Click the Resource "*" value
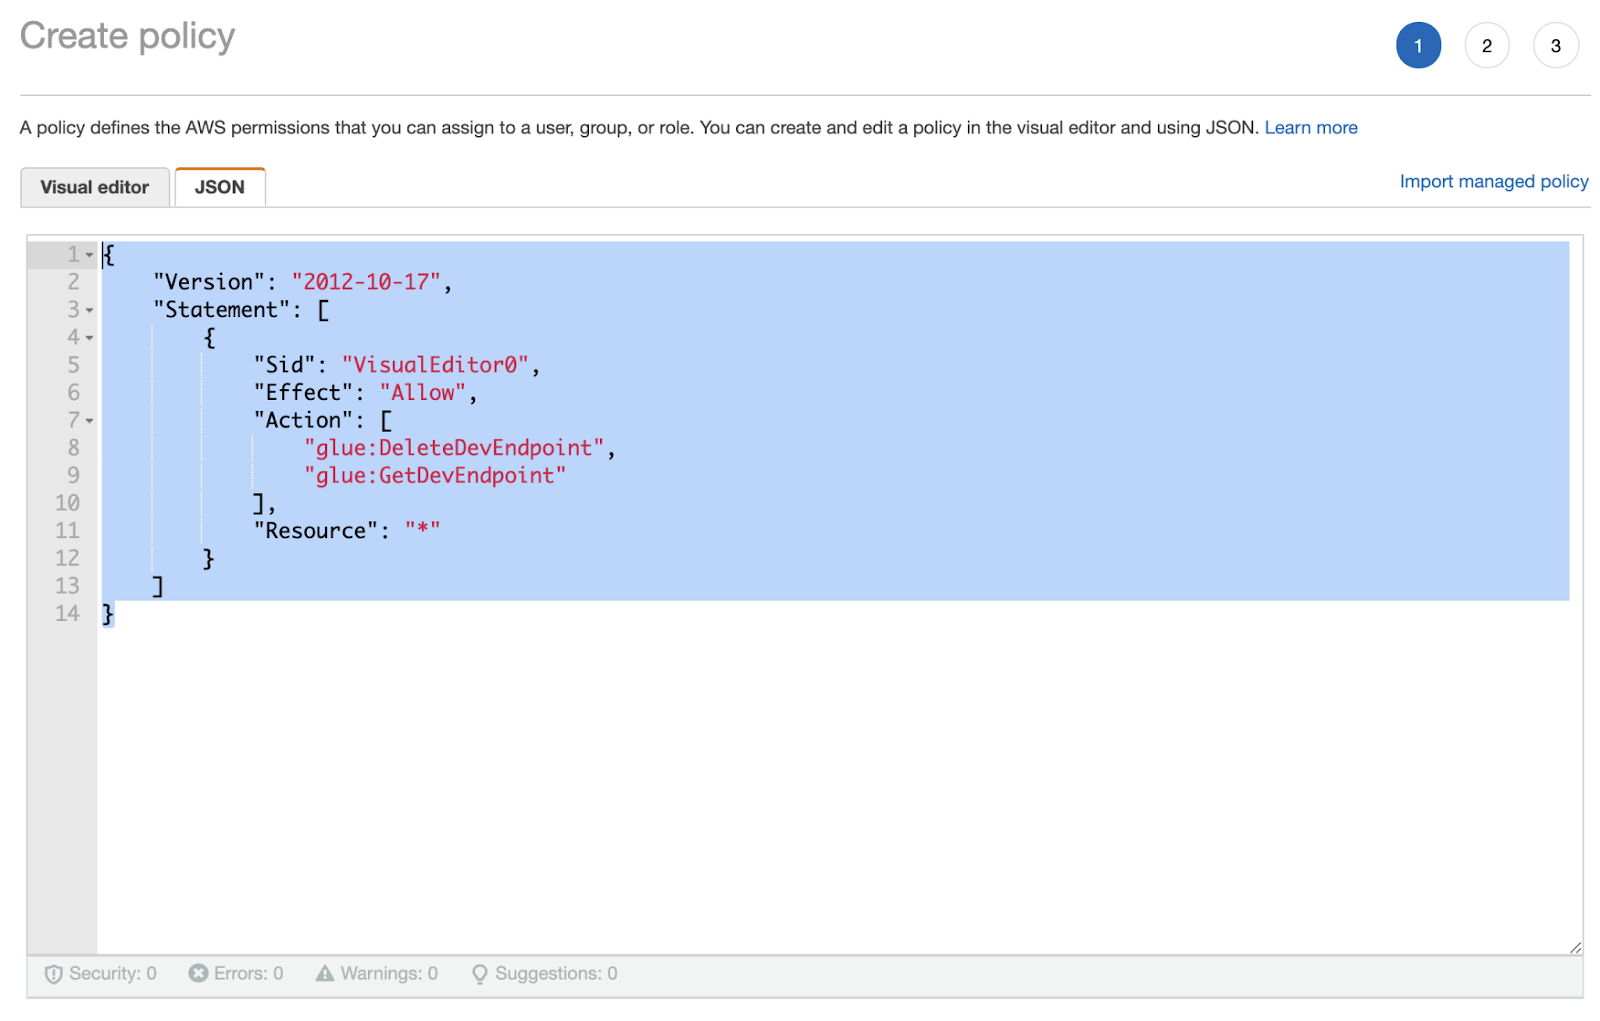Viewport: 1600px width, 1021px height. click(x=422, y=531)
